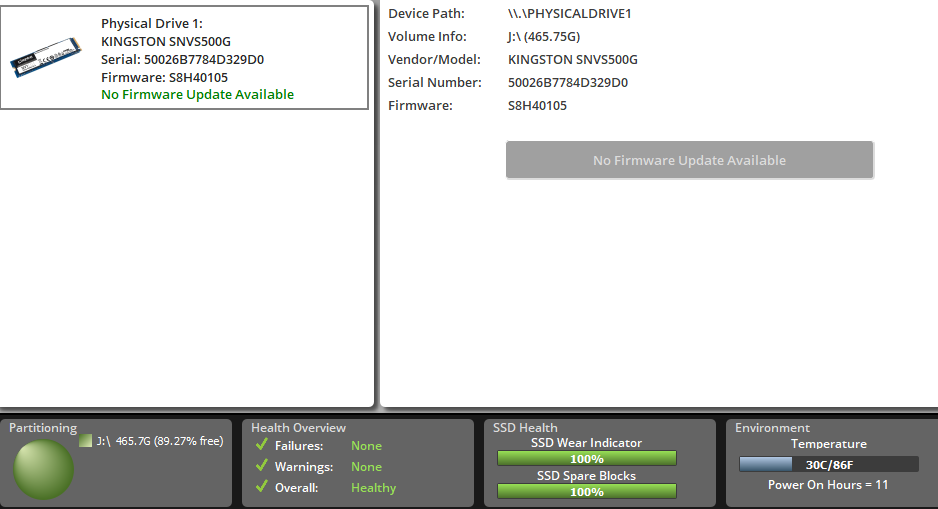Click the greyed No Firmware Update Available button
This screenshot has height=509, width=938.
(690, 160)
